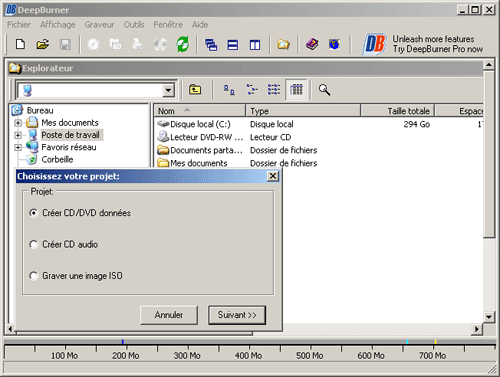This screenshot has height=377, width=500.
Task: Open the Fichier menu
Action: pyautogui.click(x=19, y=25)
